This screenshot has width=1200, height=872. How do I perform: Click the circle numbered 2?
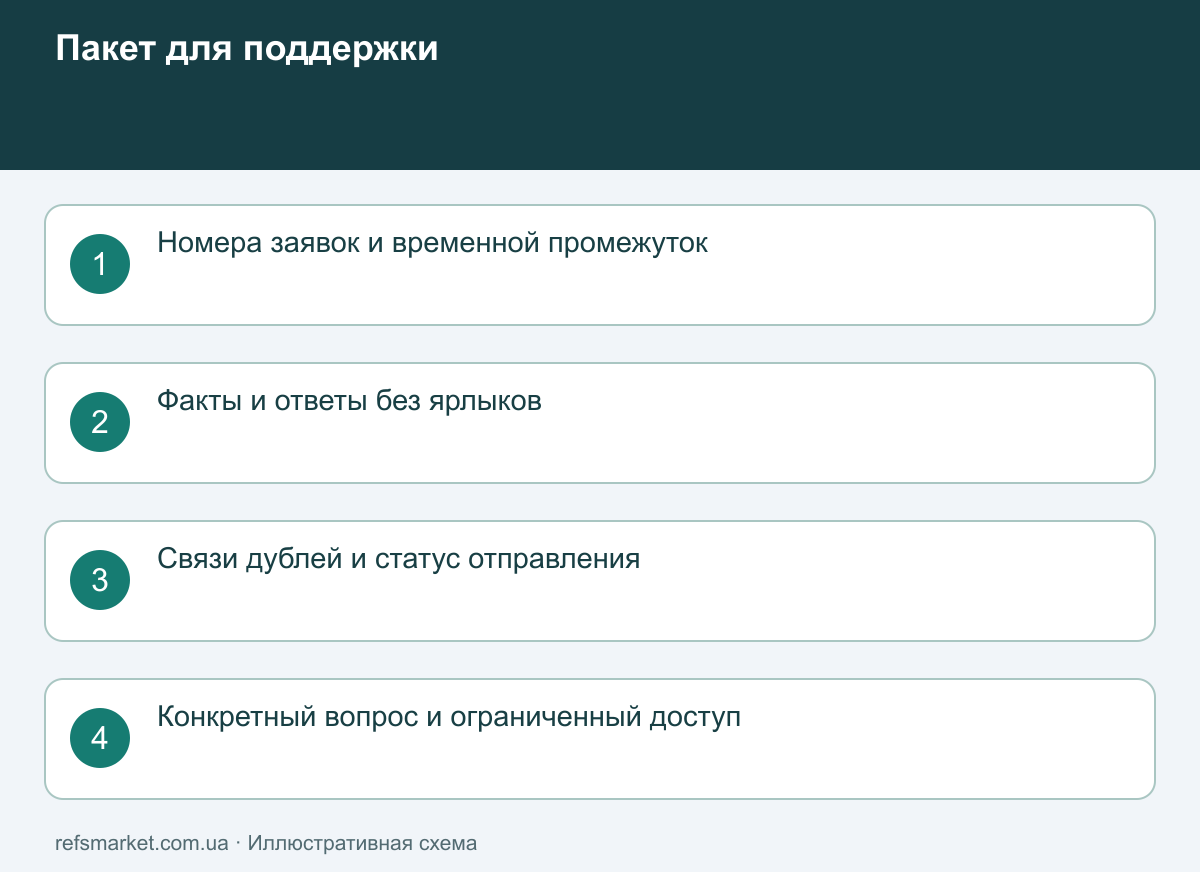click(x=100, y=422)
